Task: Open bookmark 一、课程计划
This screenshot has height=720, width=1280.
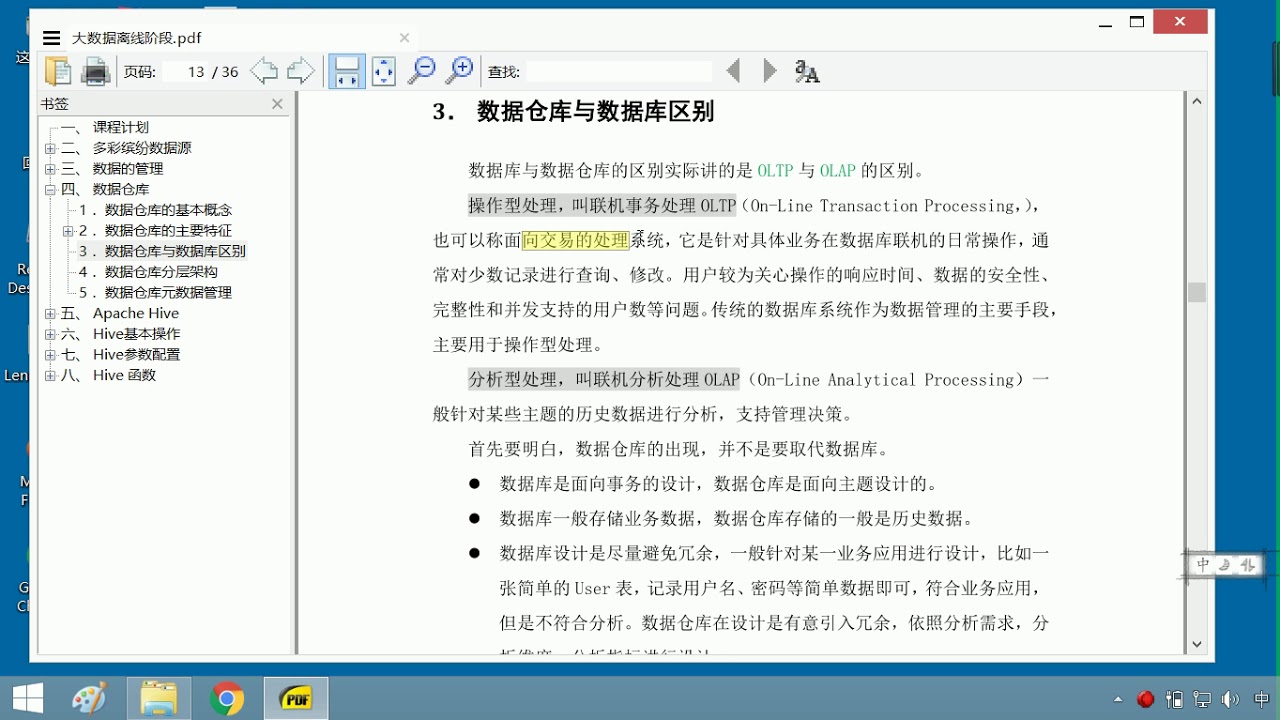Action: click(x=105, y=127)
